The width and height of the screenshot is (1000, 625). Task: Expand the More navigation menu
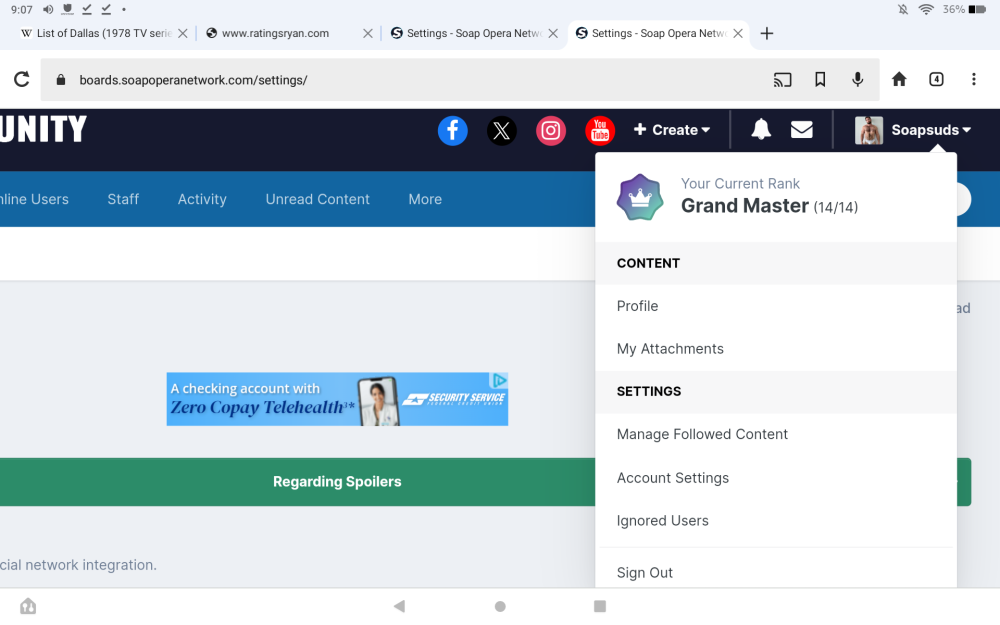[425, 199]
